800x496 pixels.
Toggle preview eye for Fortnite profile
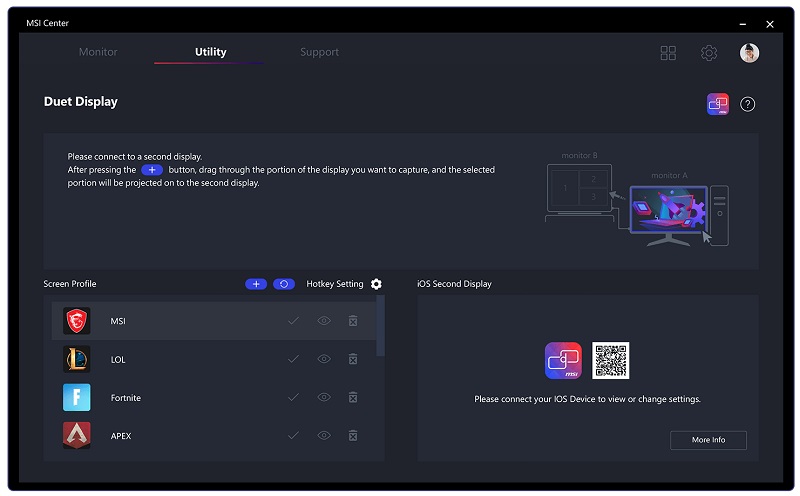pyautogui.click(x=324, y=397)
